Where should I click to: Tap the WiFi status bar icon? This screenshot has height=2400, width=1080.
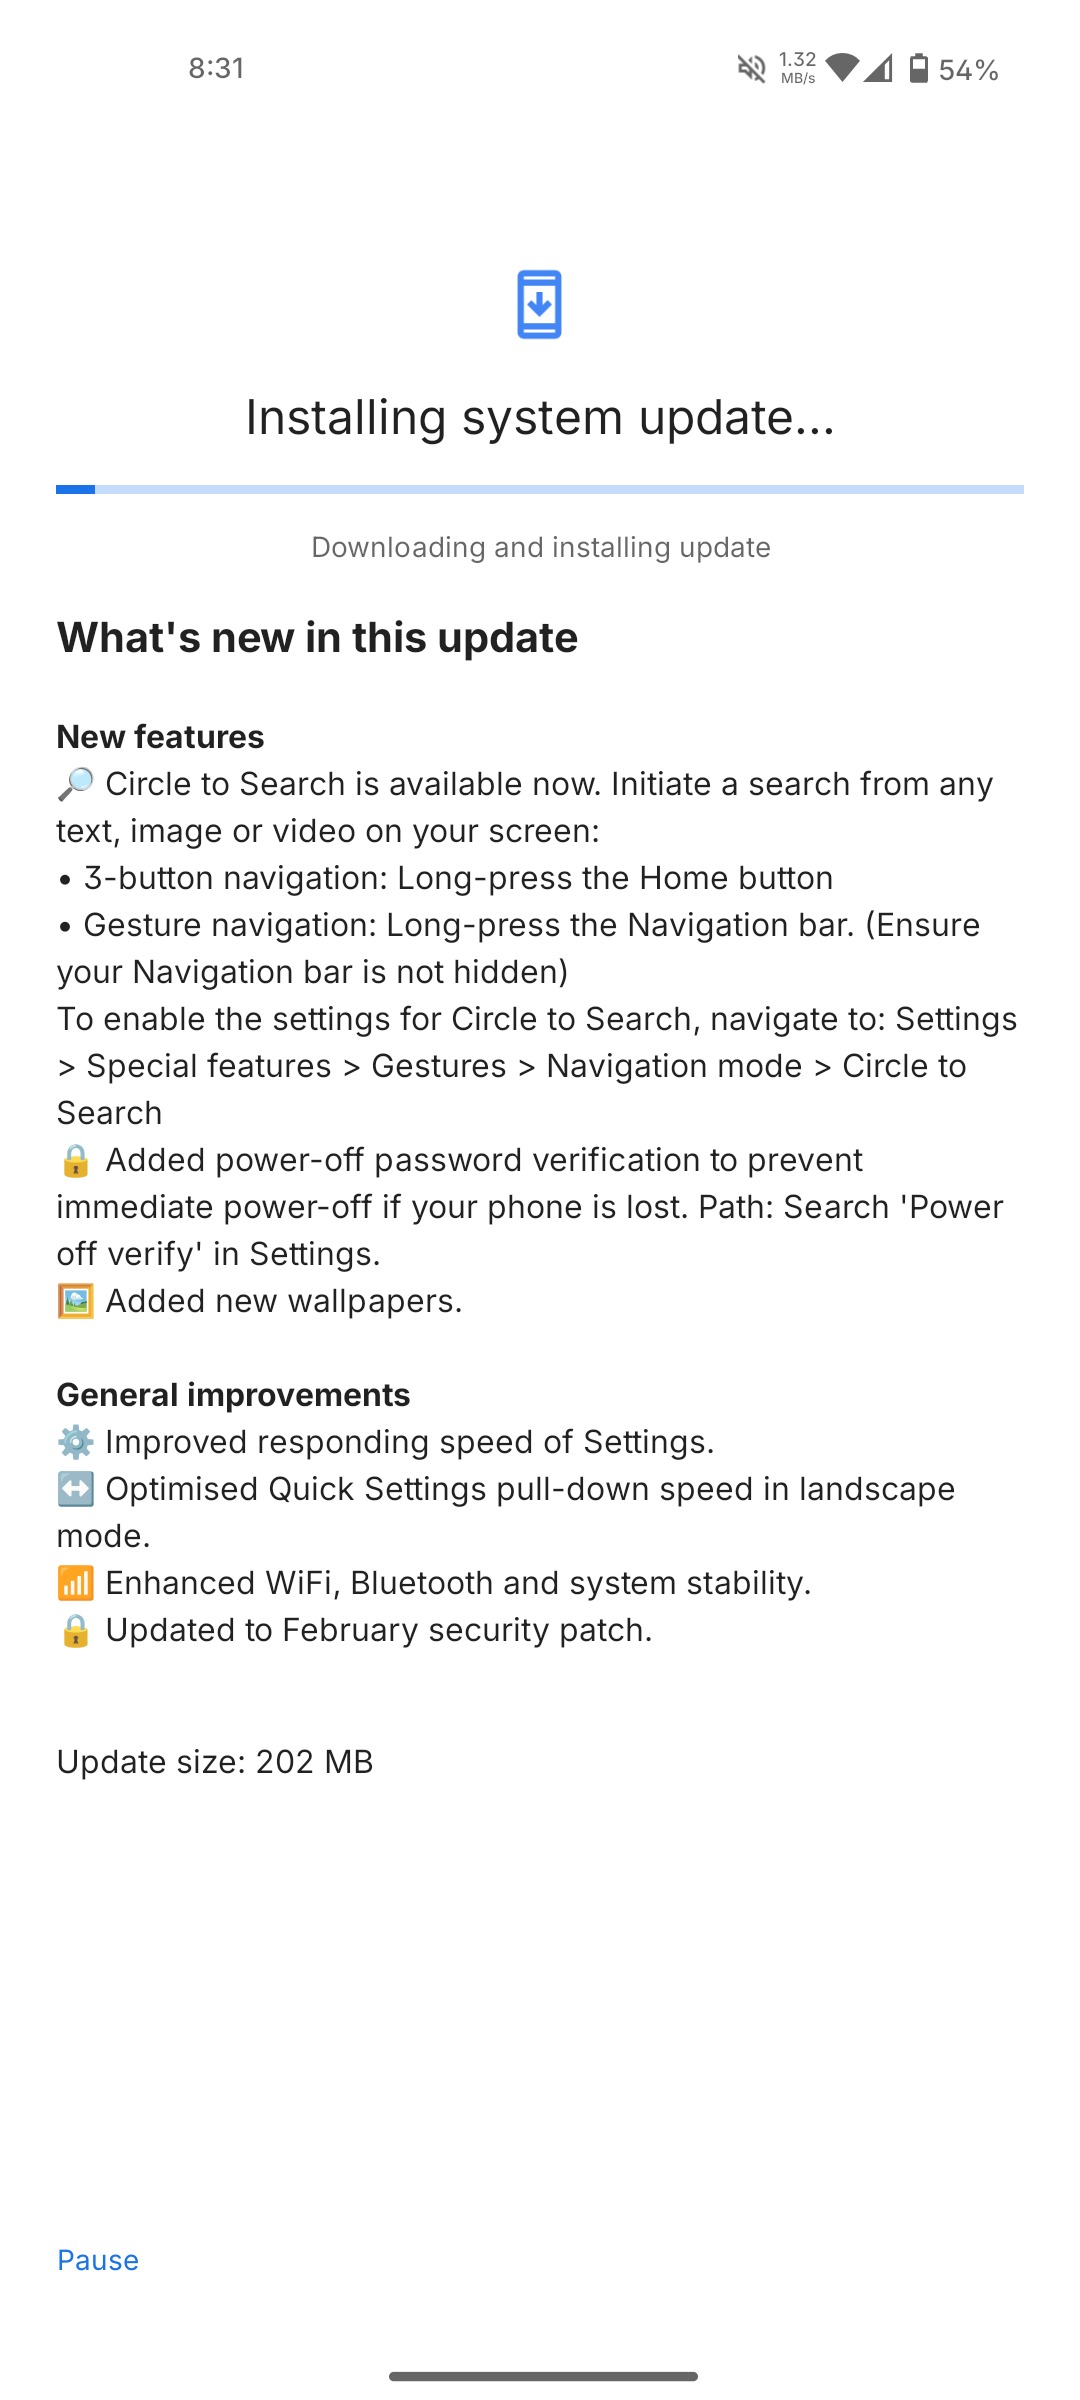(842, 68)
